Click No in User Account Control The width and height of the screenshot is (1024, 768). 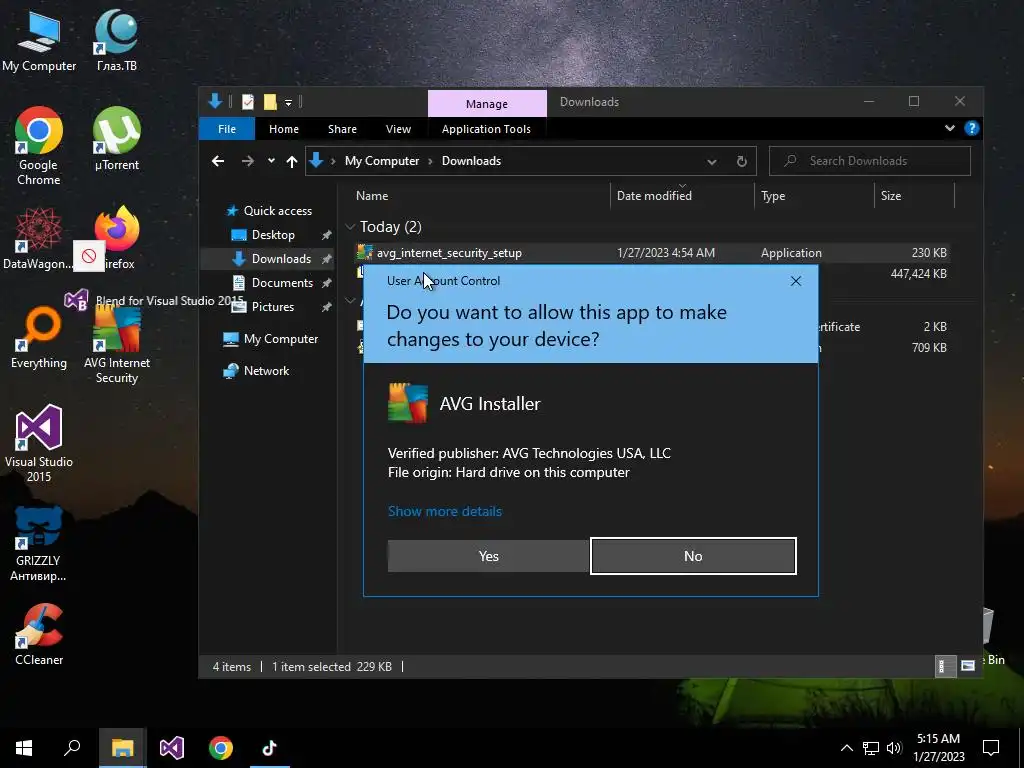(693, 556)
